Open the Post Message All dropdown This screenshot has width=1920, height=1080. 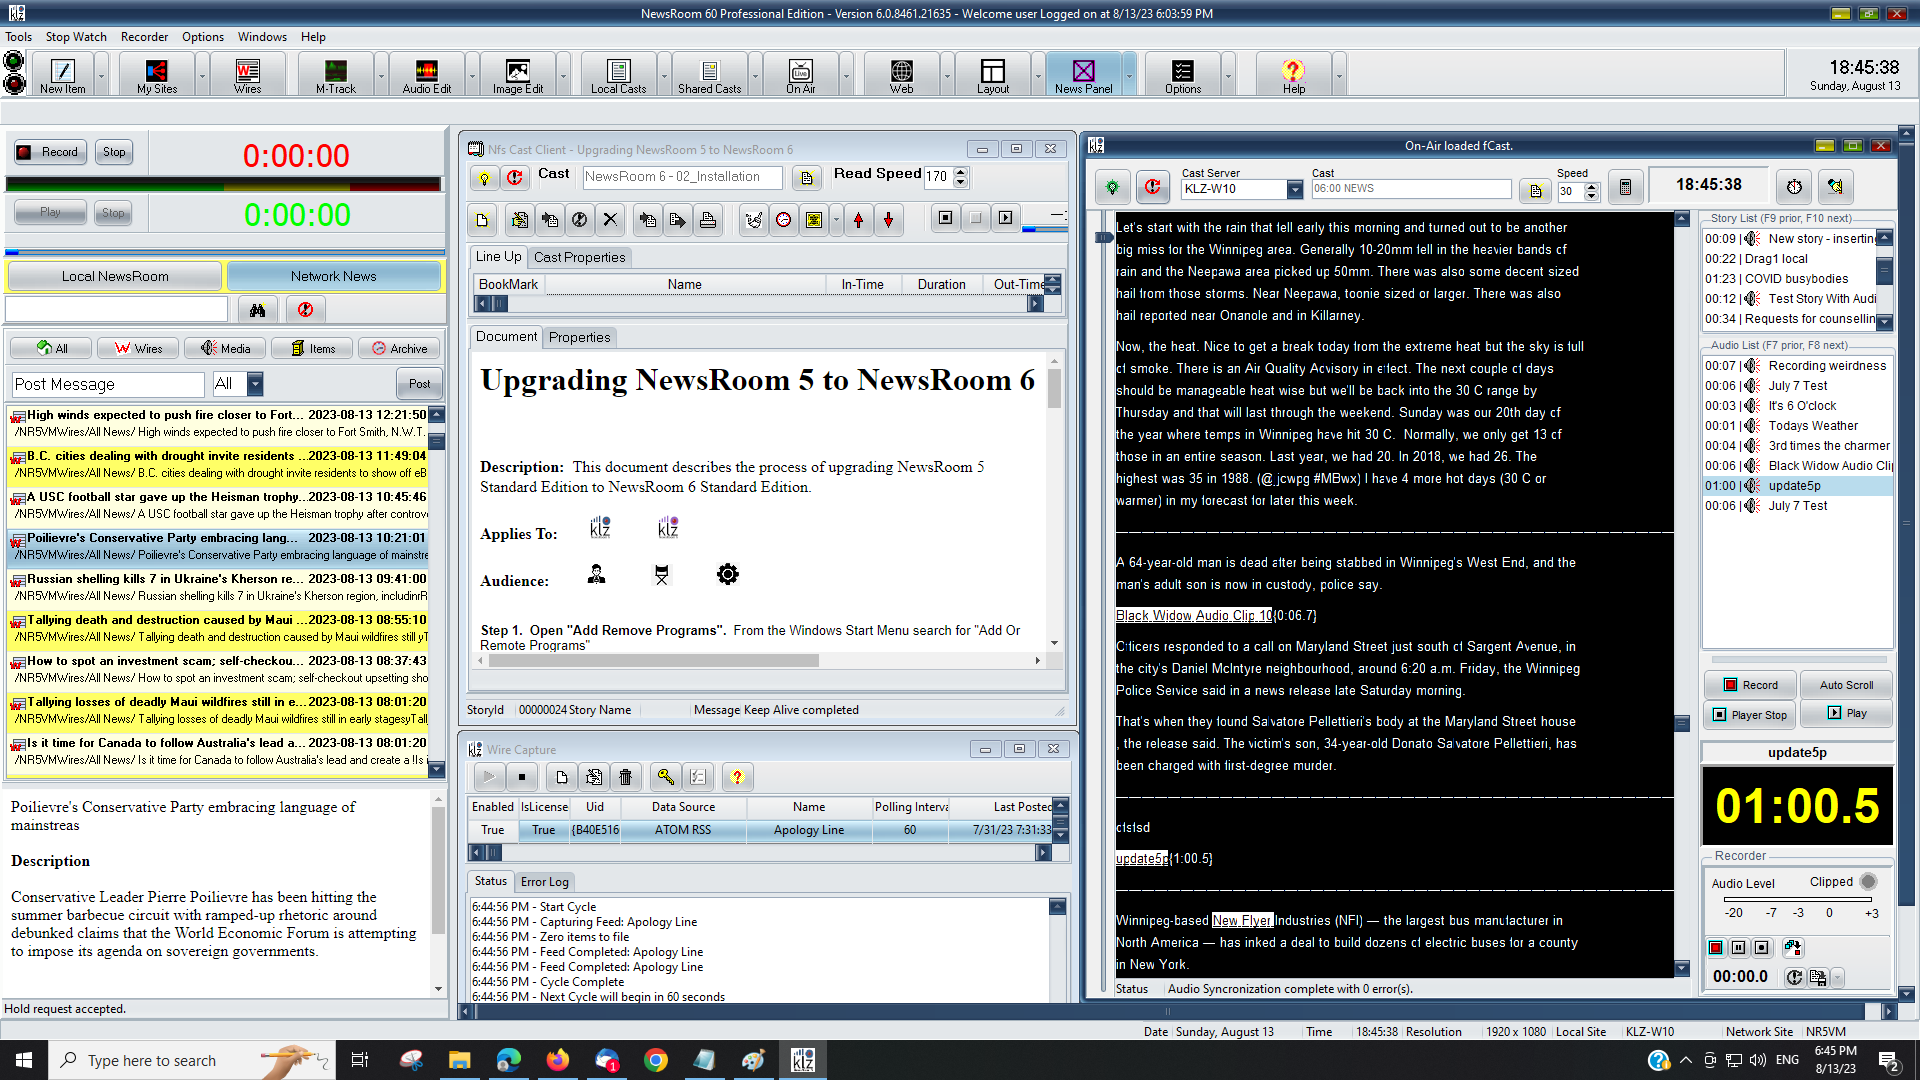(x=255, y=384)
